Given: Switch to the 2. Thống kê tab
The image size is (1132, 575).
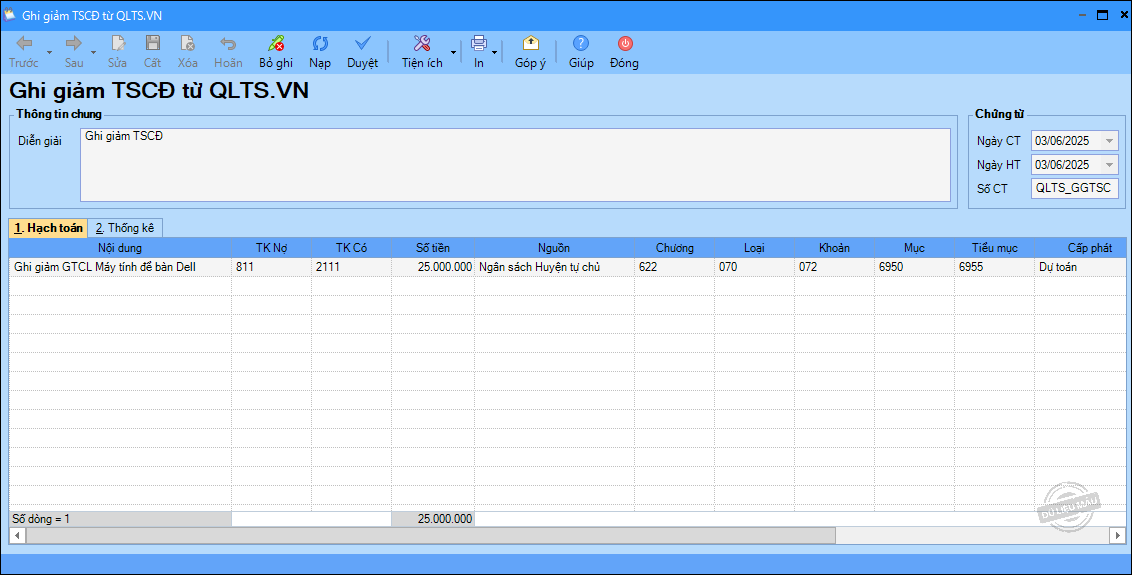Looking at the screenshot, I should [x=125, y=228].
